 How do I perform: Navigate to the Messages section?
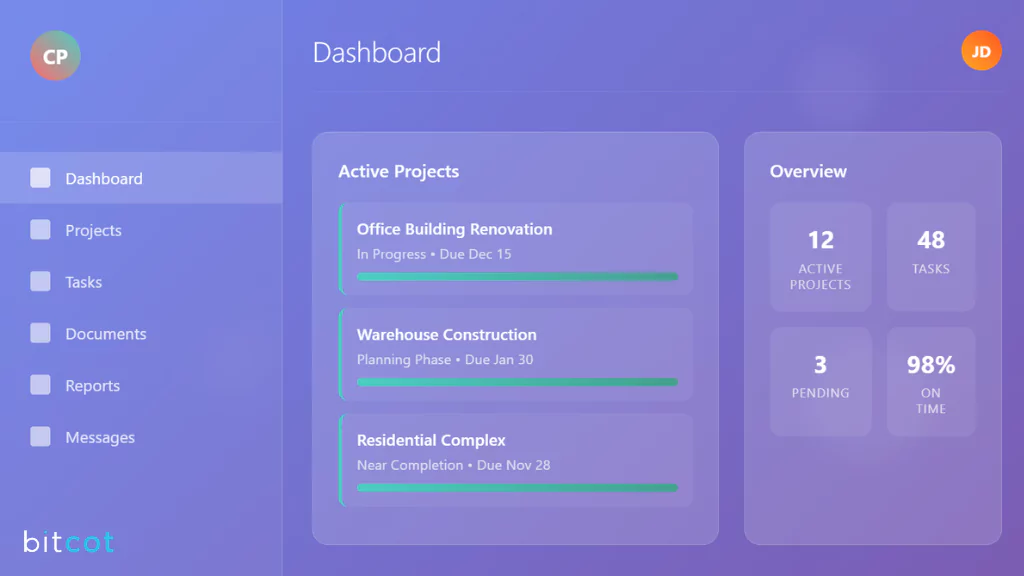point(102,437)
